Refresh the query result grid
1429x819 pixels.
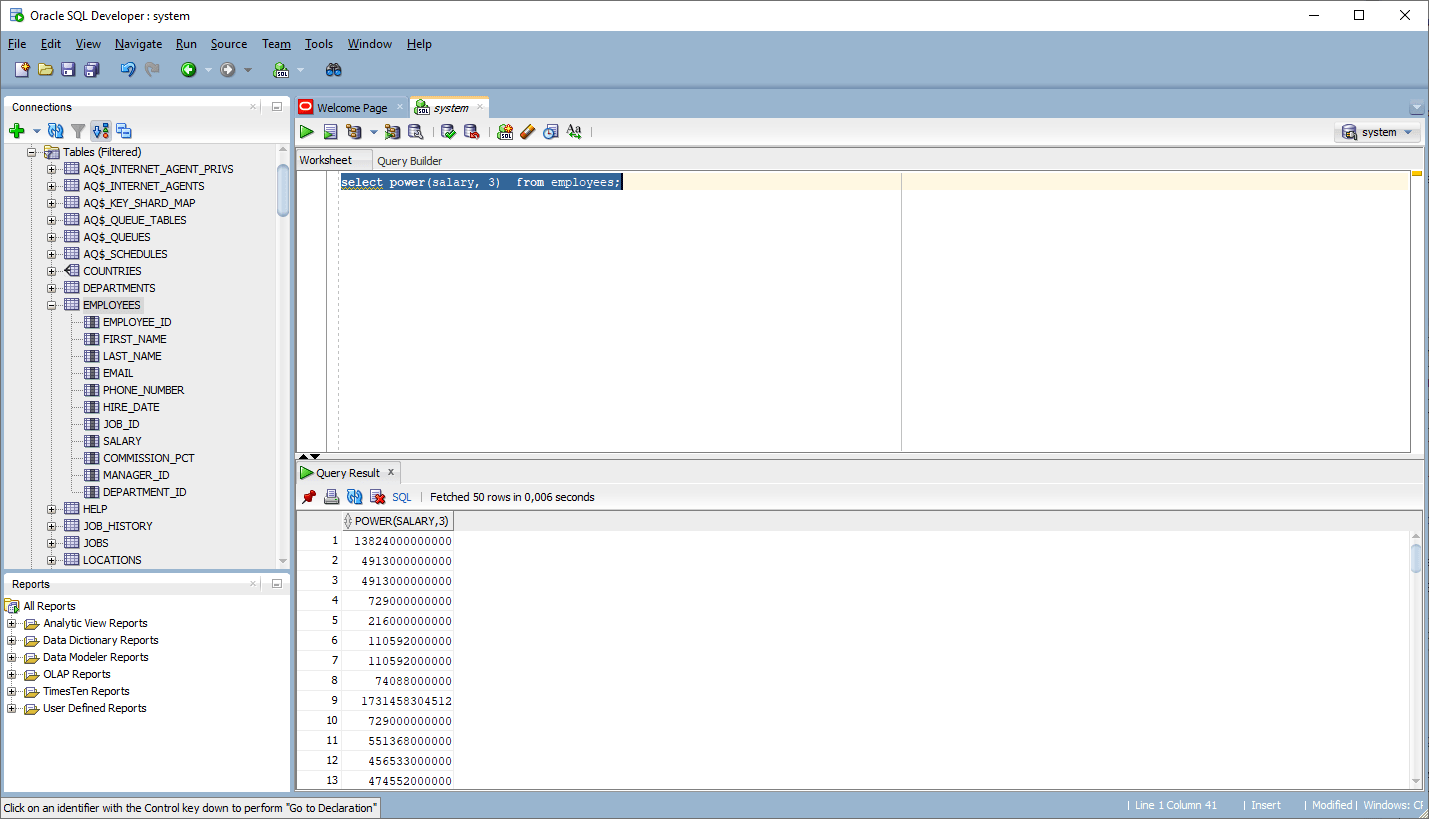coord(353,496)
